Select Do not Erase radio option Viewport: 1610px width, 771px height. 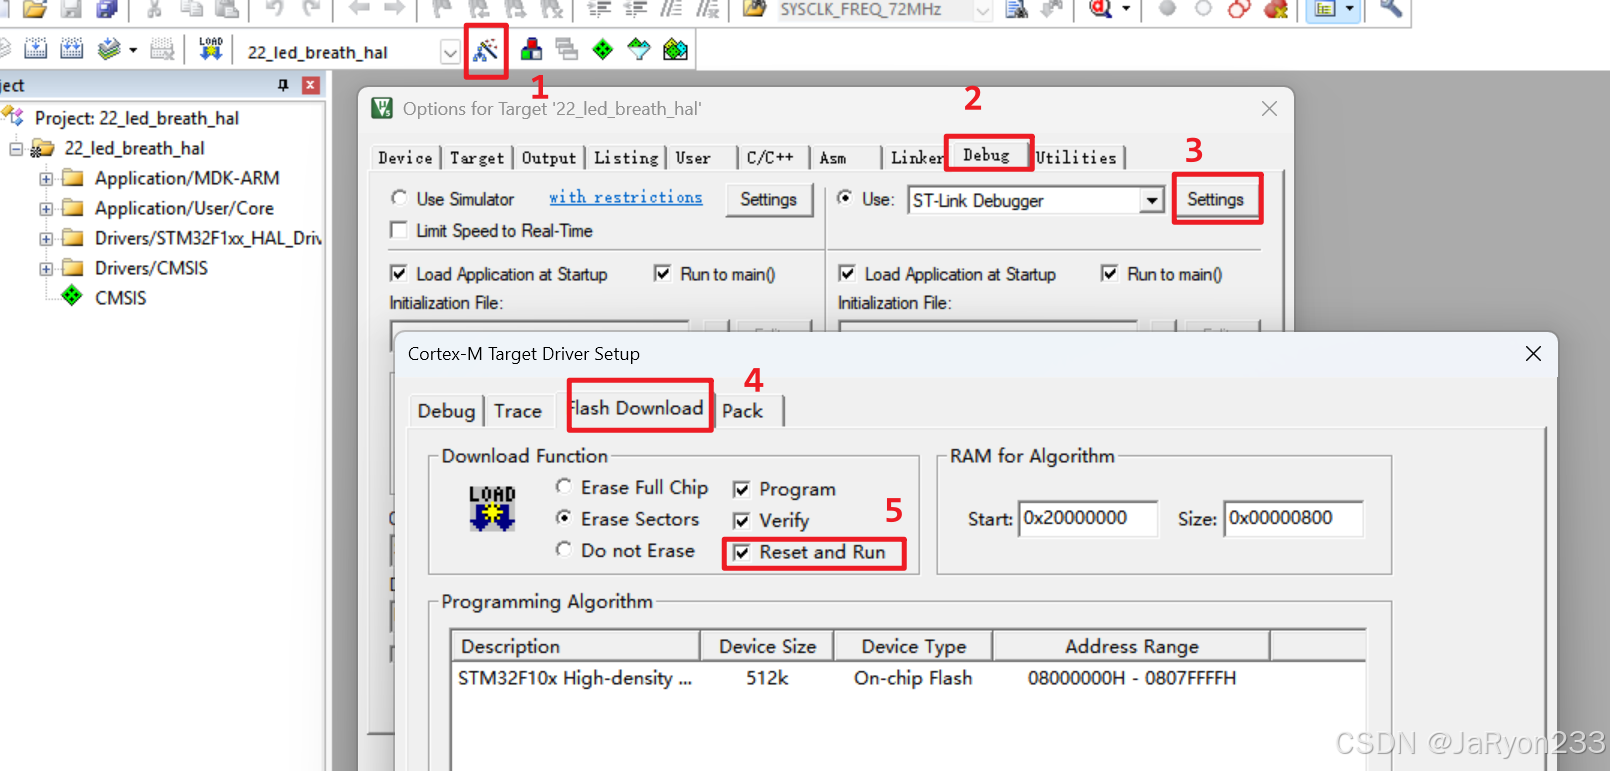(564, 549)
